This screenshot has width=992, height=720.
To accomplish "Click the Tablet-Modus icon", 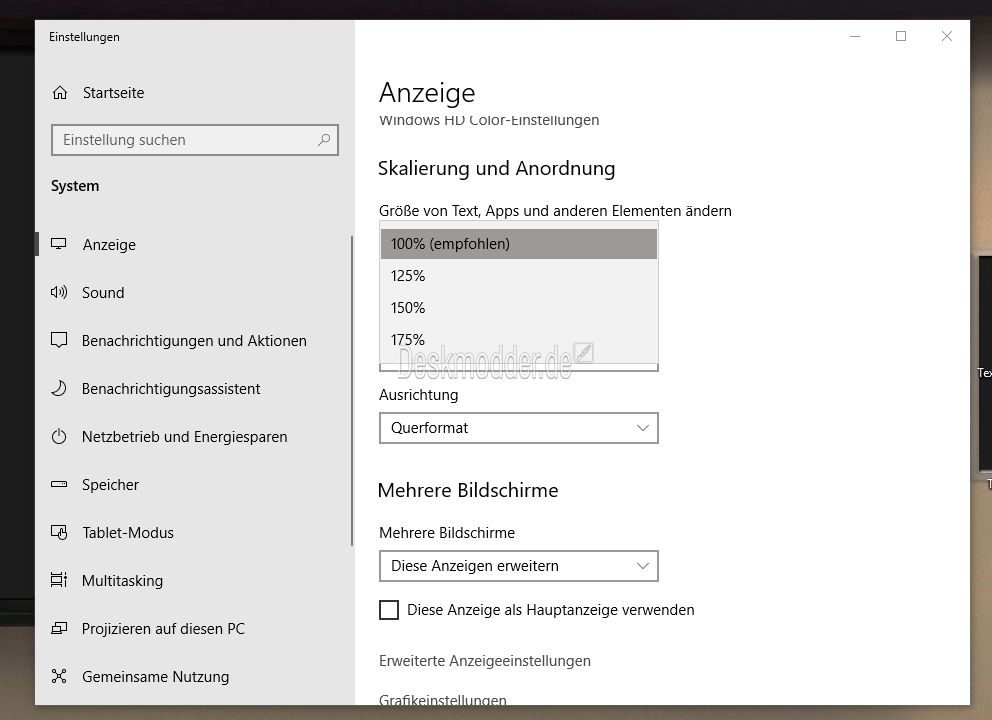I will coord(59,533).
